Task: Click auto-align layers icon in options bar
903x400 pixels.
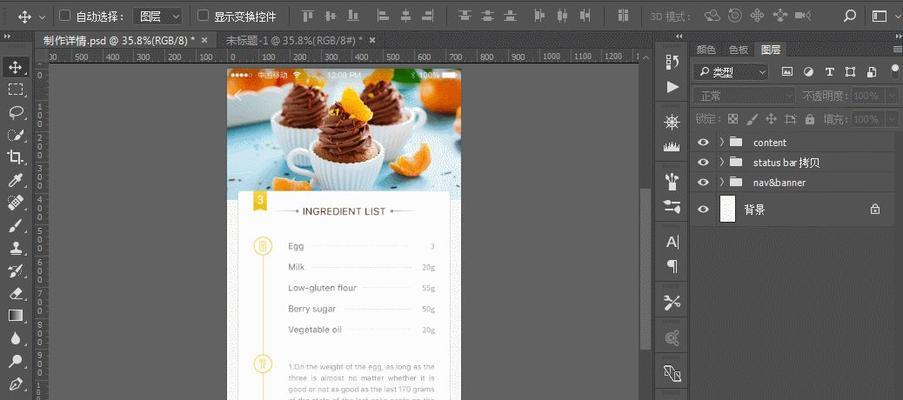Action: [623, 16]
